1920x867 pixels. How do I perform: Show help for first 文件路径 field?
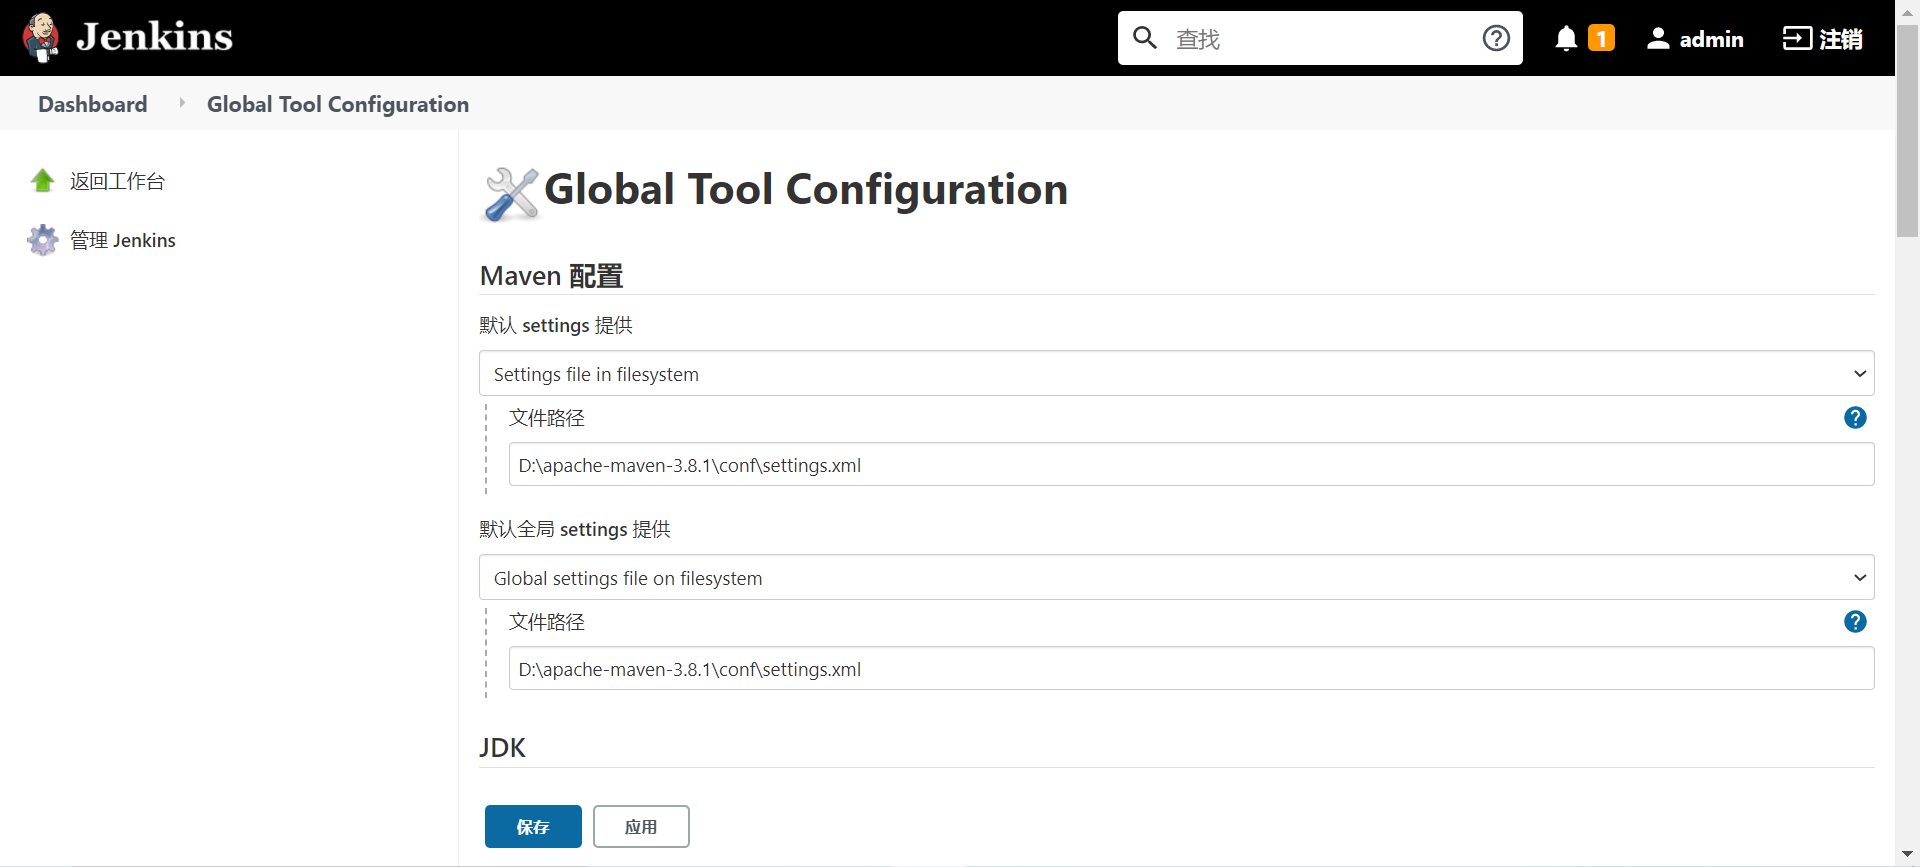(x=1855, y=418)
